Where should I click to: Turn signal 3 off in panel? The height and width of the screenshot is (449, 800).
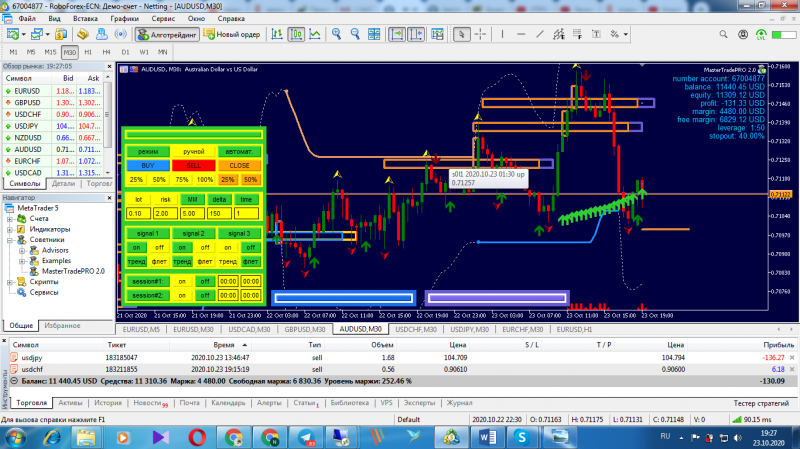coord(251,247)
